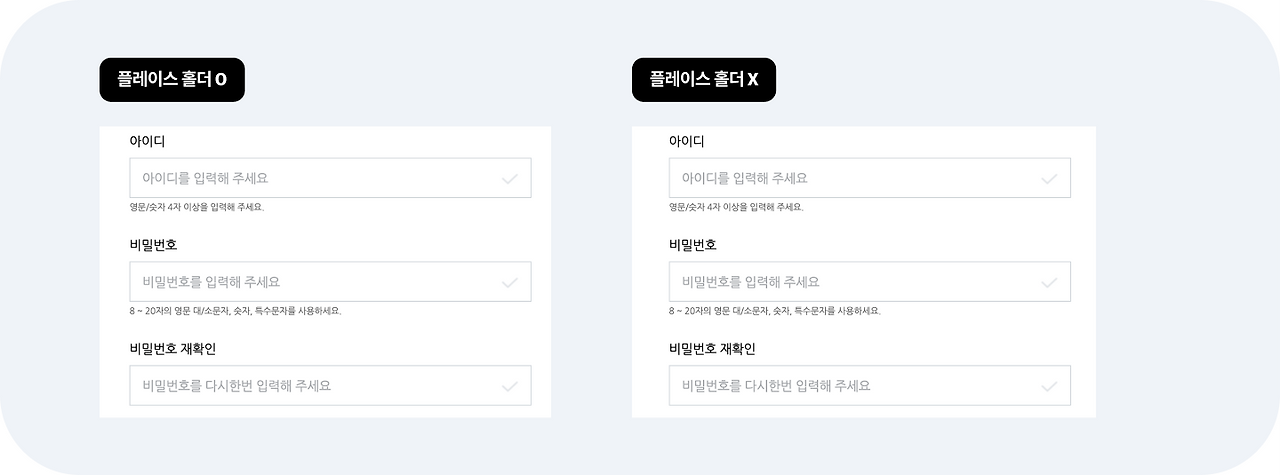1280x475 pixels.
Task: Focus the 비밀번호 input under 플레이스 홀더 O
Action: [330, 282]
